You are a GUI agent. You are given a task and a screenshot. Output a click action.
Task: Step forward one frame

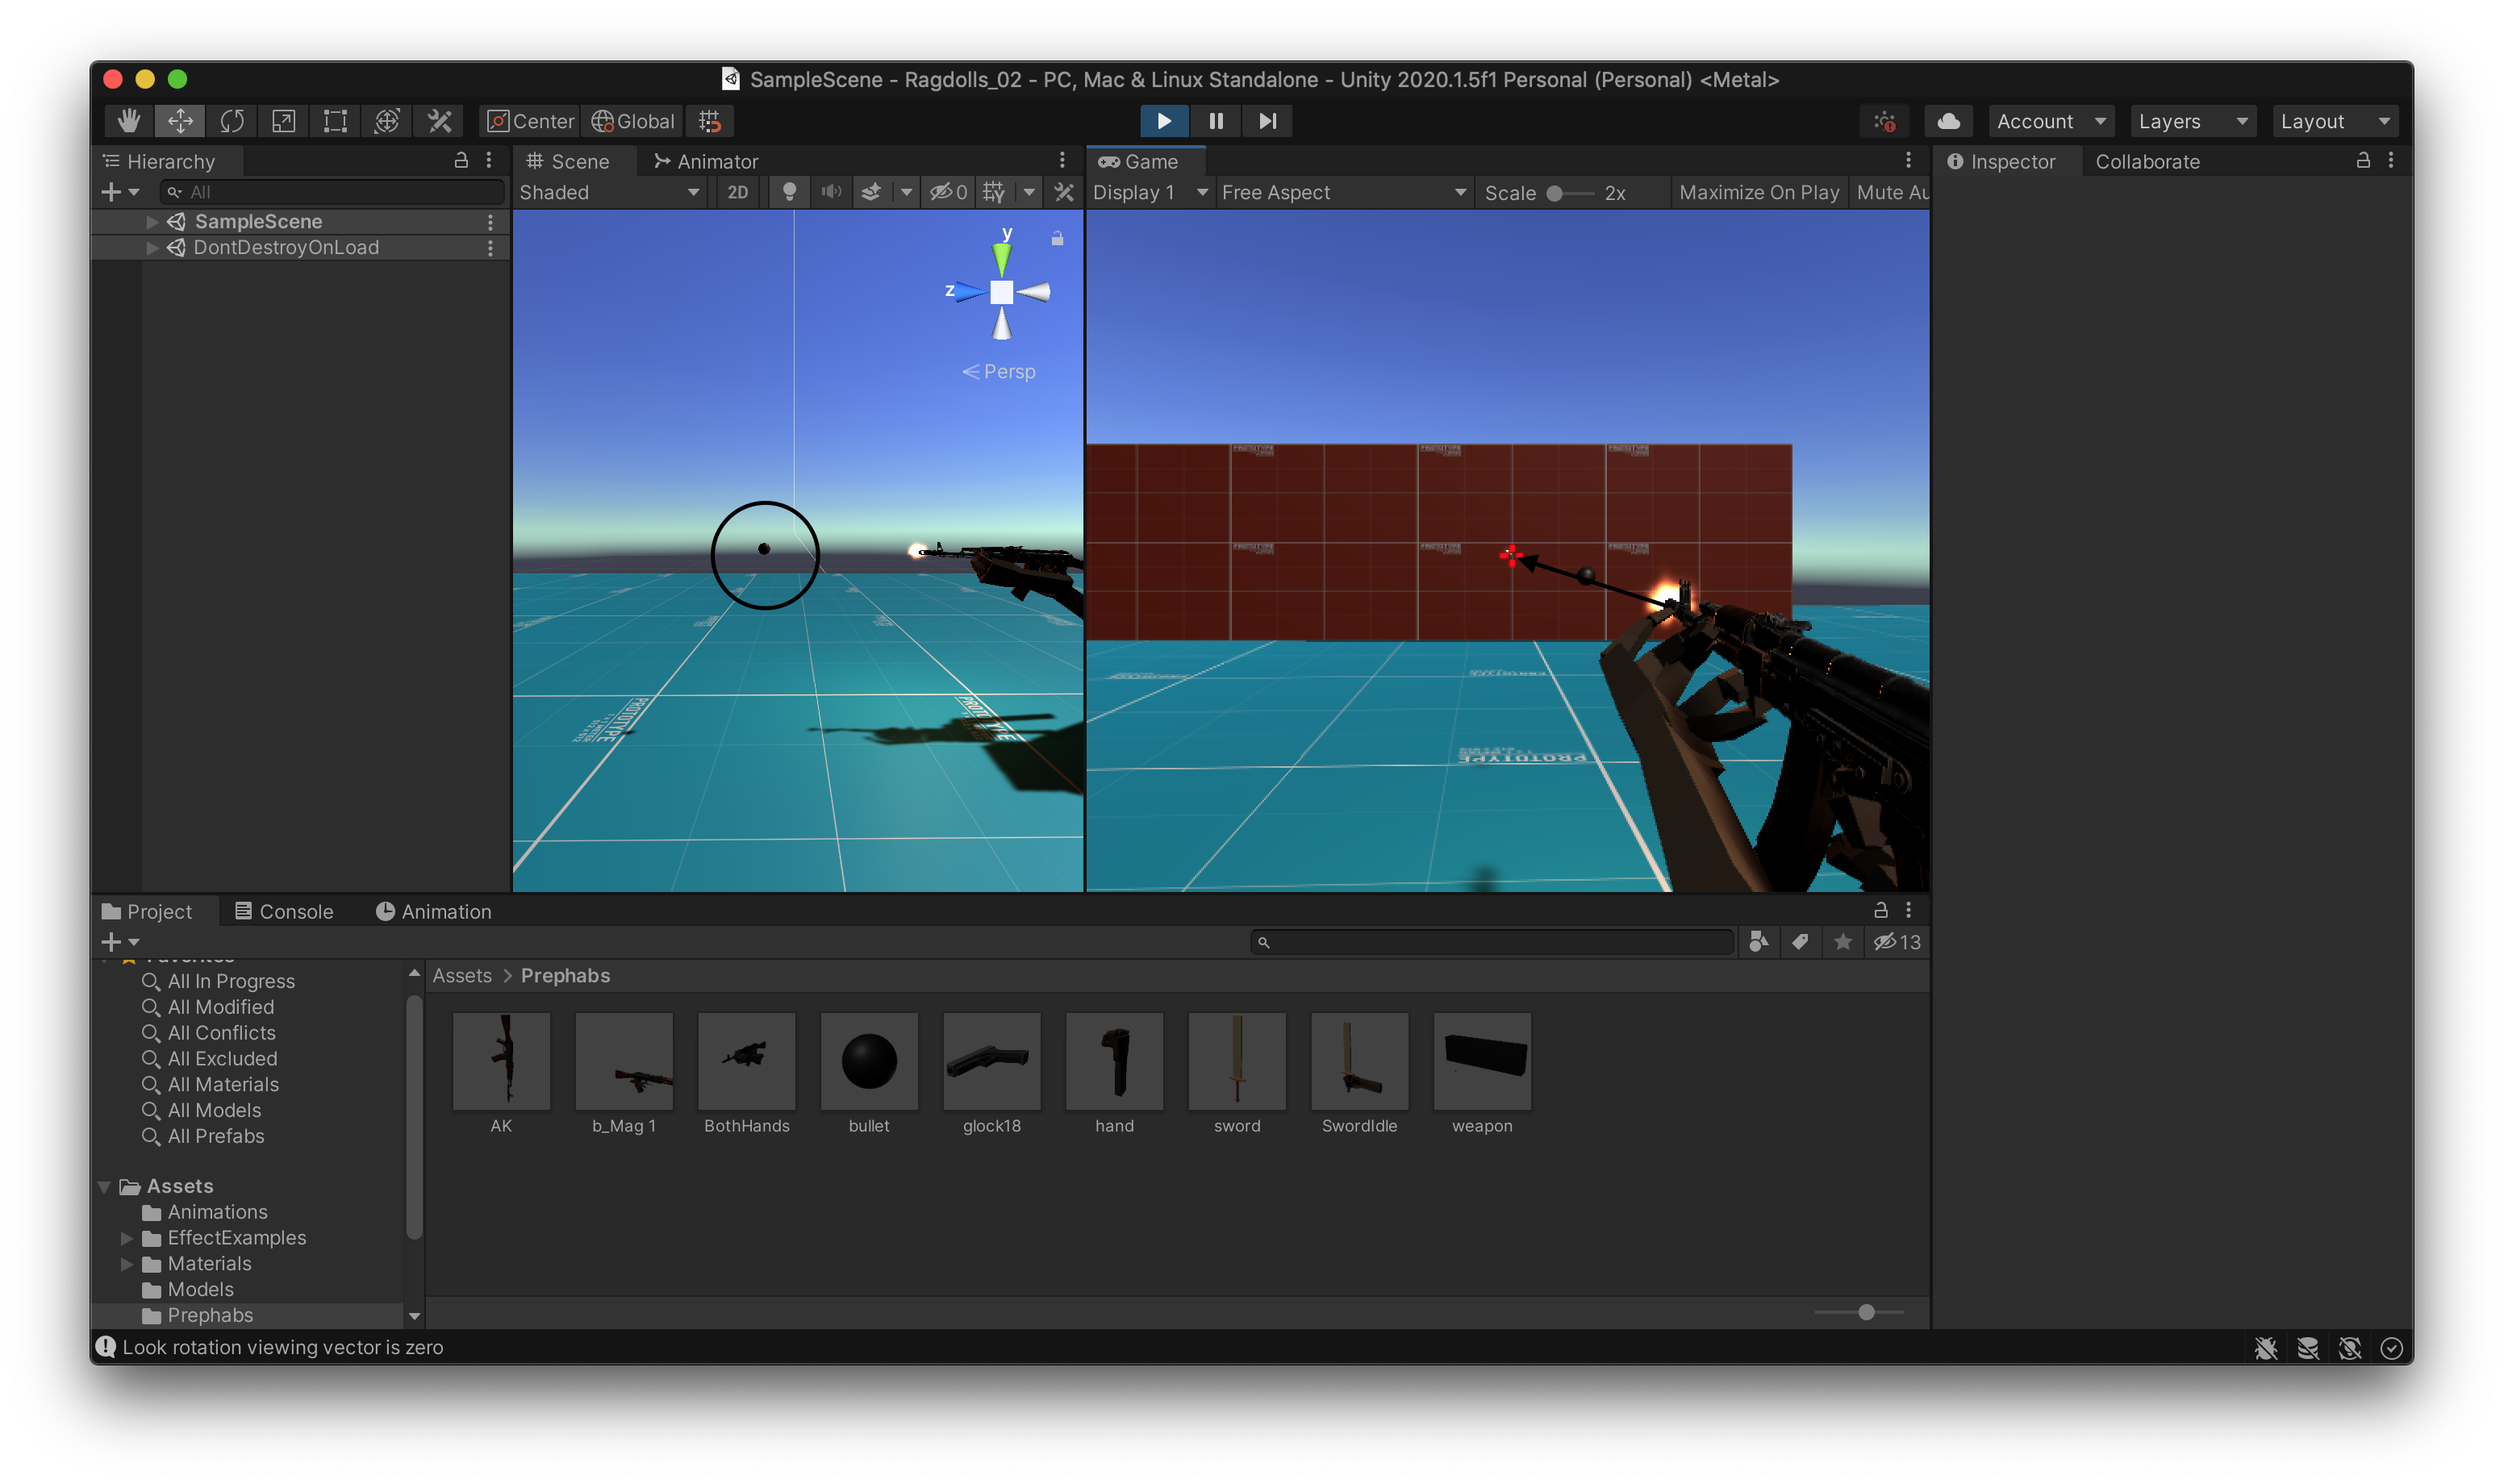pyautogui.click(x=1267, y=121)
